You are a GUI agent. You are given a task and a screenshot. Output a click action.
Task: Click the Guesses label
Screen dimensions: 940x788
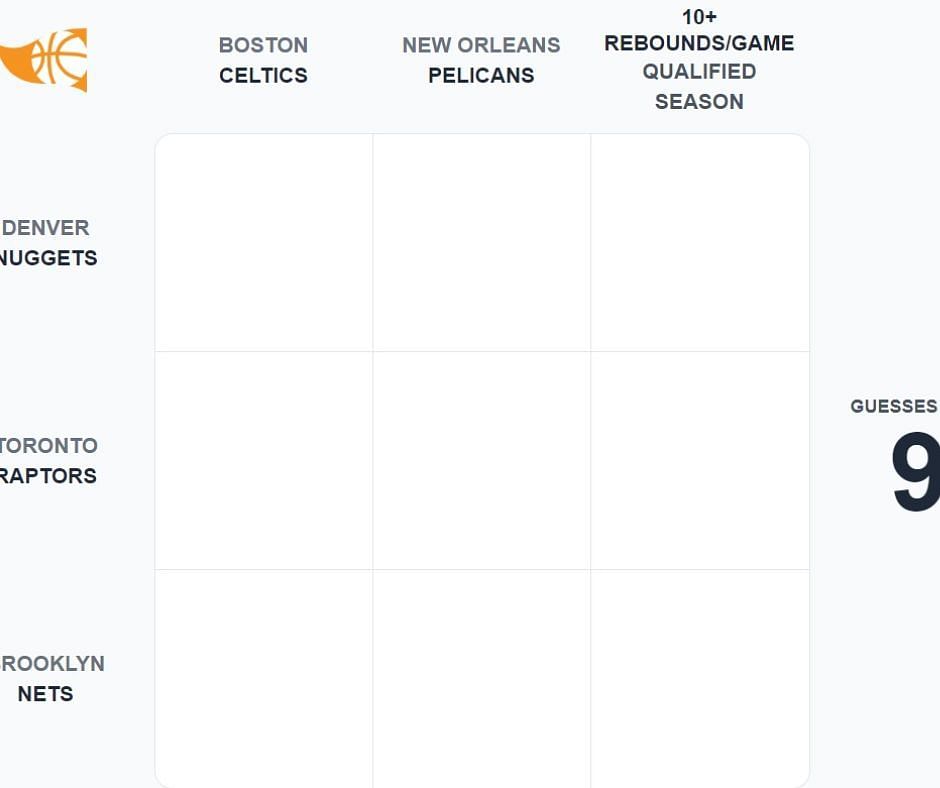click(x=893, y=406)
